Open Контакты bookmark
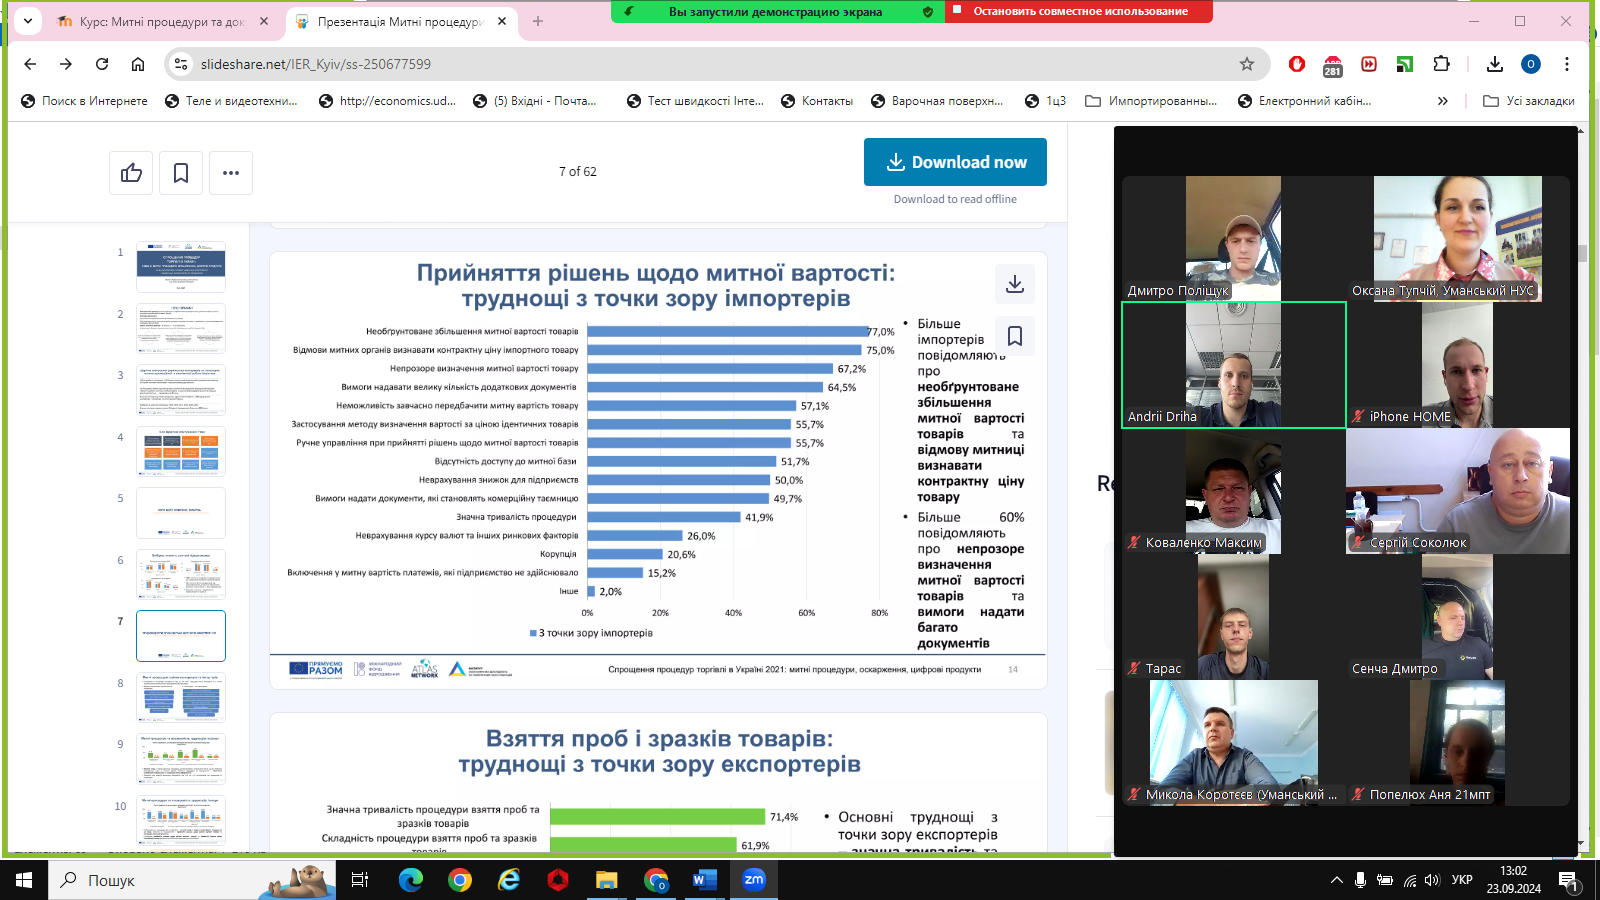The width and height of the screenshot is (1600, 900). click(816, 101)
